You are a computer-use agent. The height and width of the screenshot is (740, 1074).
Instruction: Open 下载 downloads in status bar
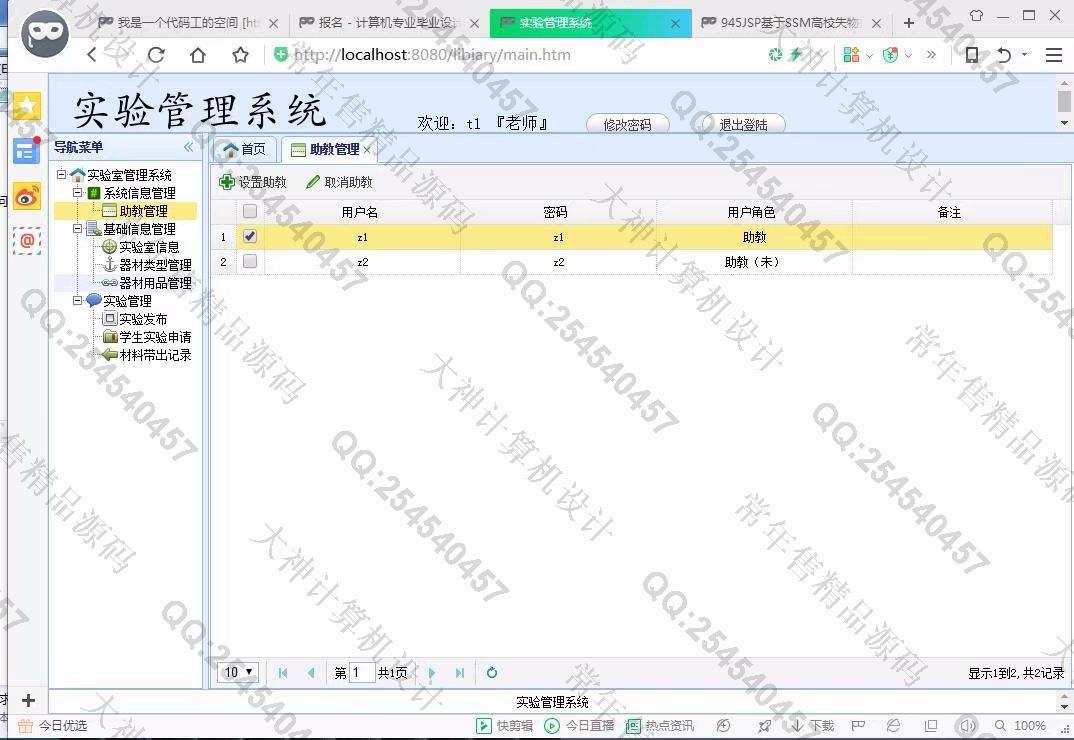[x=813, y=726]
